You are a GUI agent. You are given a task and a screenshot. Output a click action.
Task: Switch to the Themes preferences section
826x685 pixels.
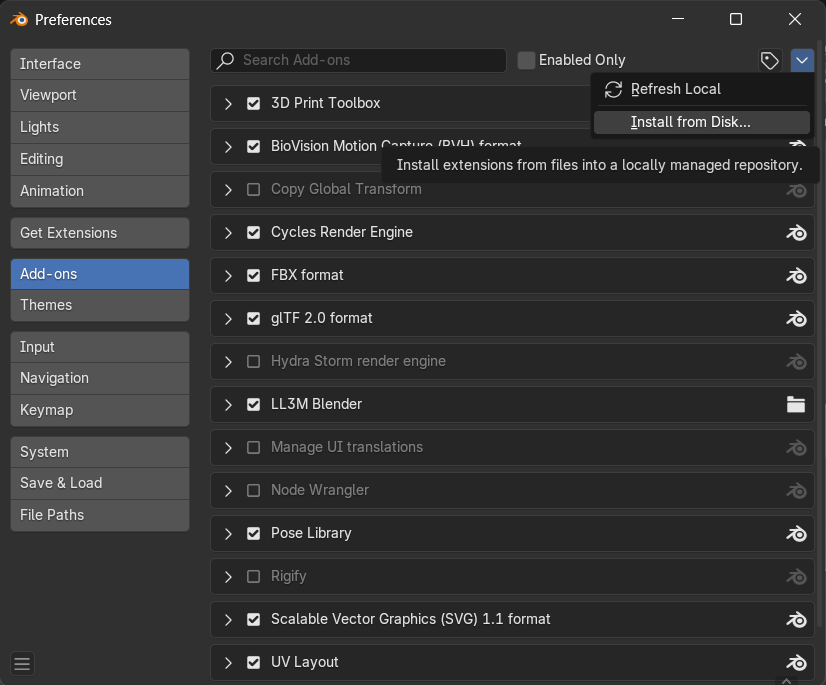[100, 305]
